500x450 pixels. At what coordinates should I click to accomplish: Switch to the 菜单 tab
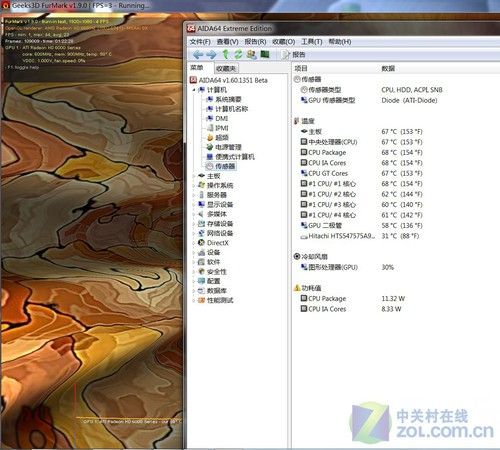coord(197,68)
